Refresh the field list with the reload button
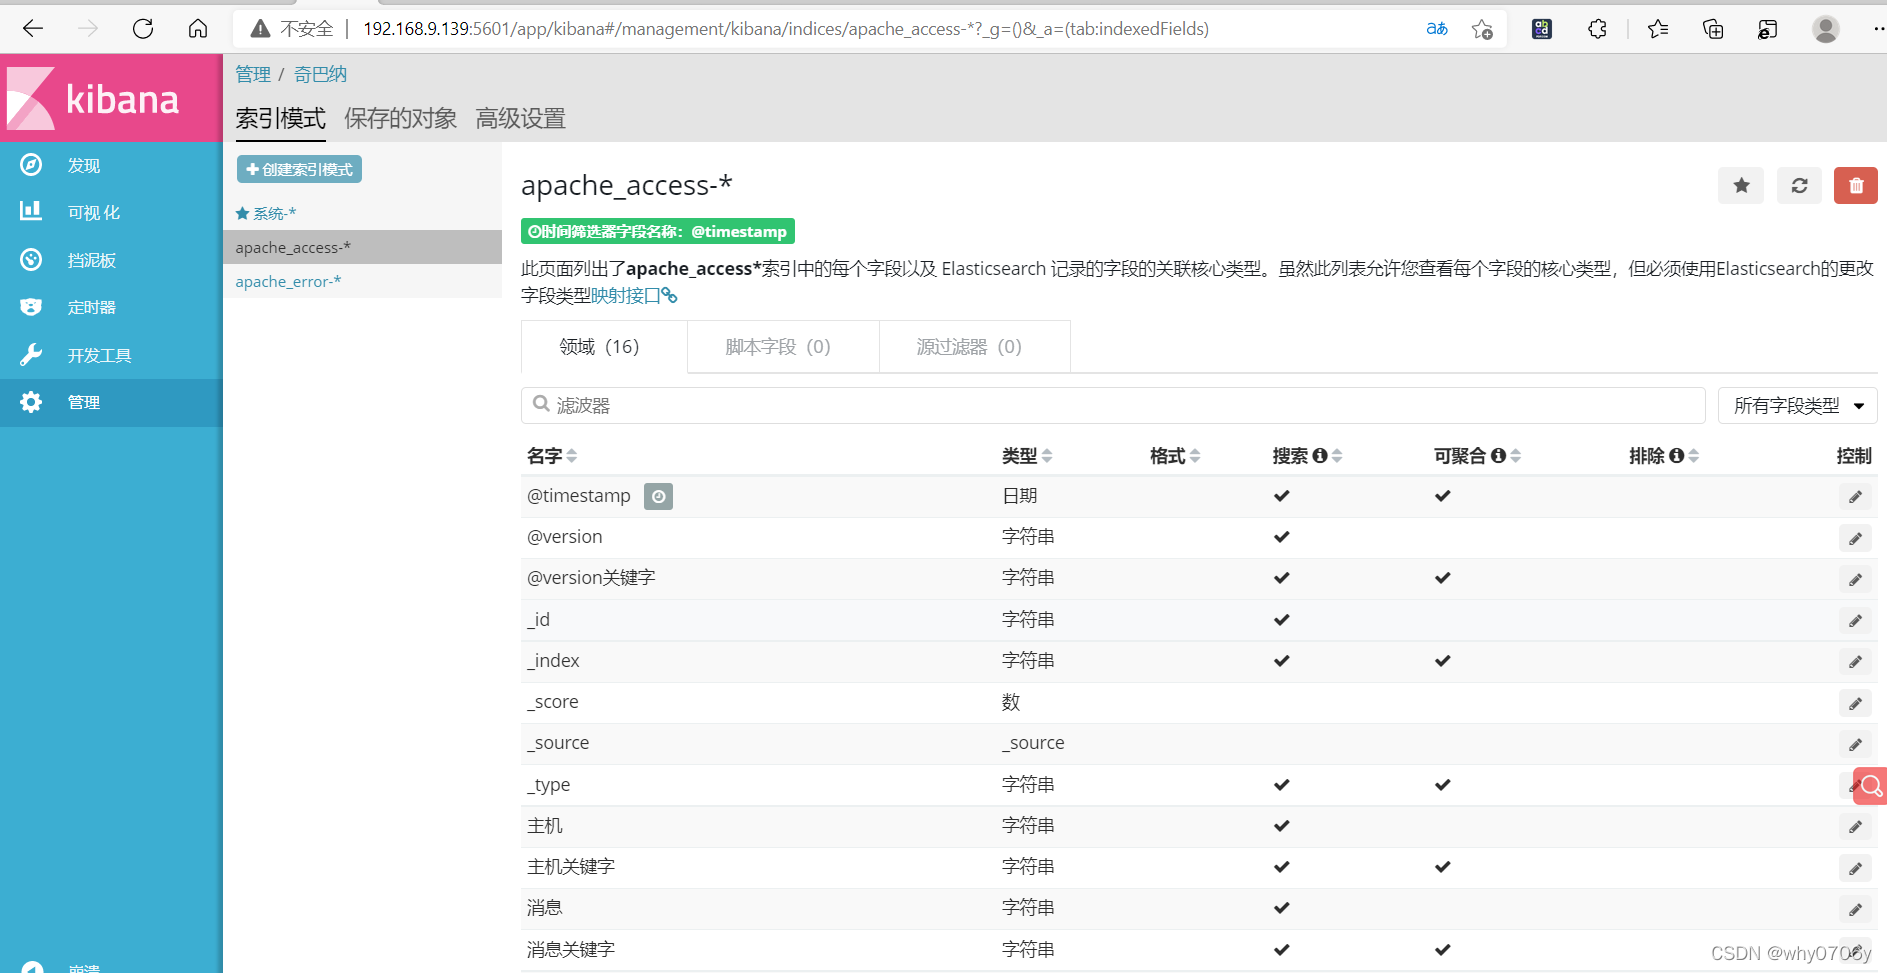 pos(1799,185)
